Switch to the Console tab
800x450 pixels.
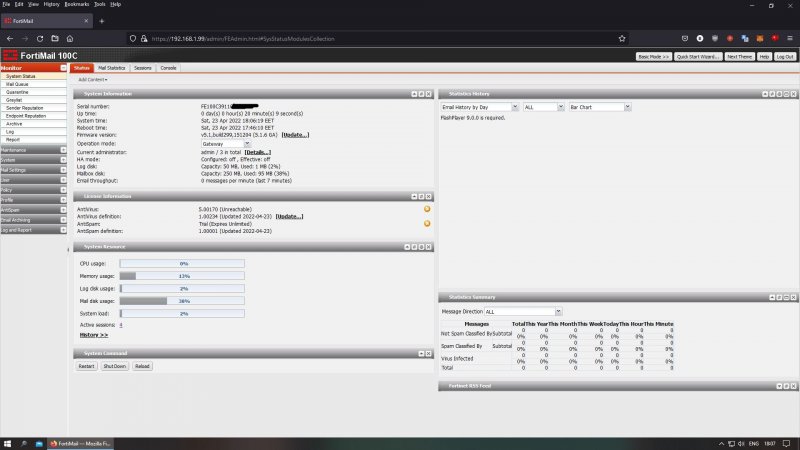[168, 68]
